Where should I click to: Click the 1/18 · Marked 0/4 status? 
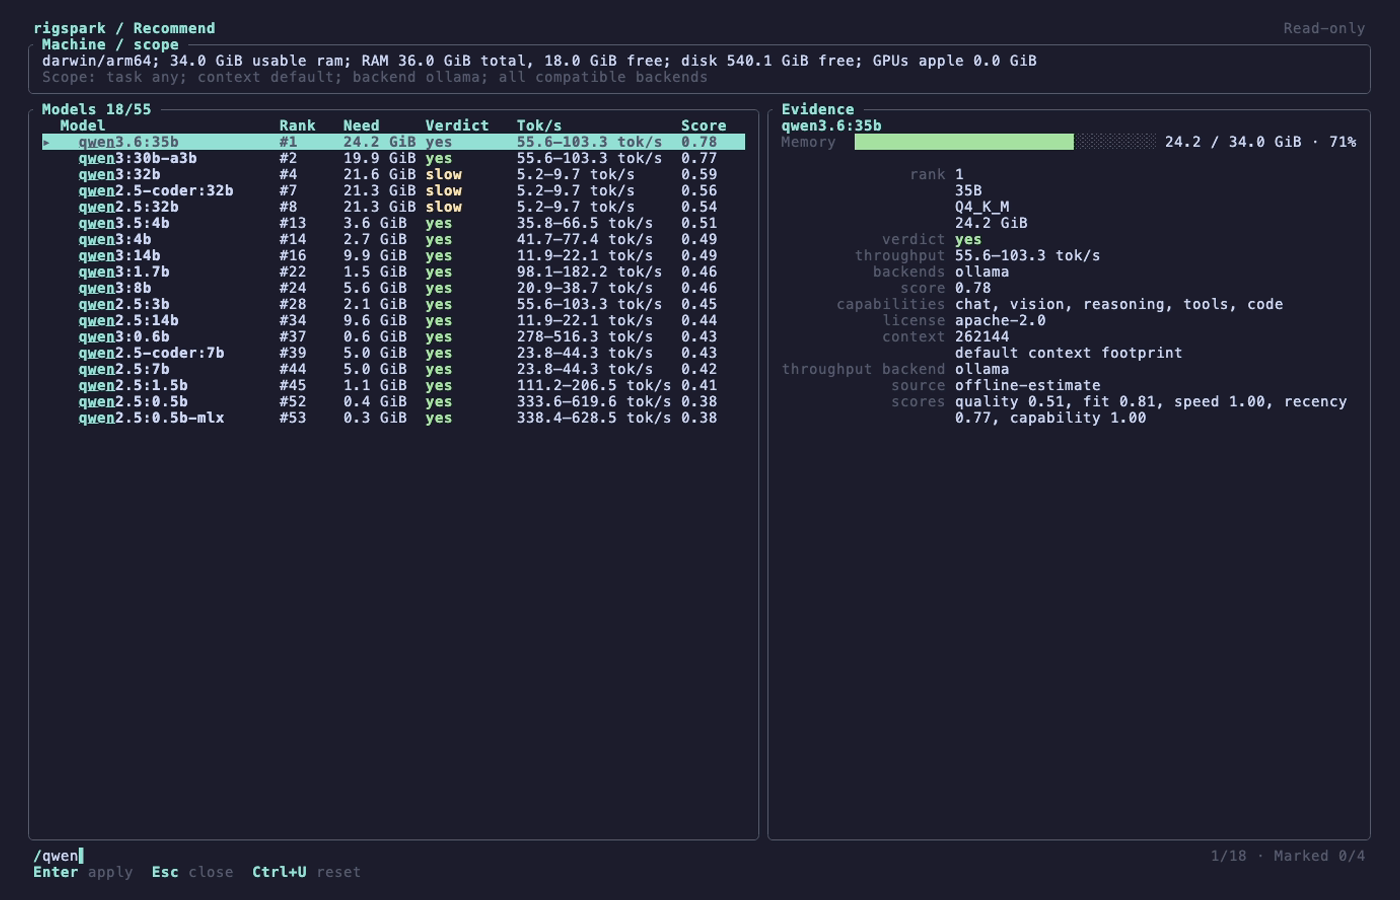coord(1288,855)
